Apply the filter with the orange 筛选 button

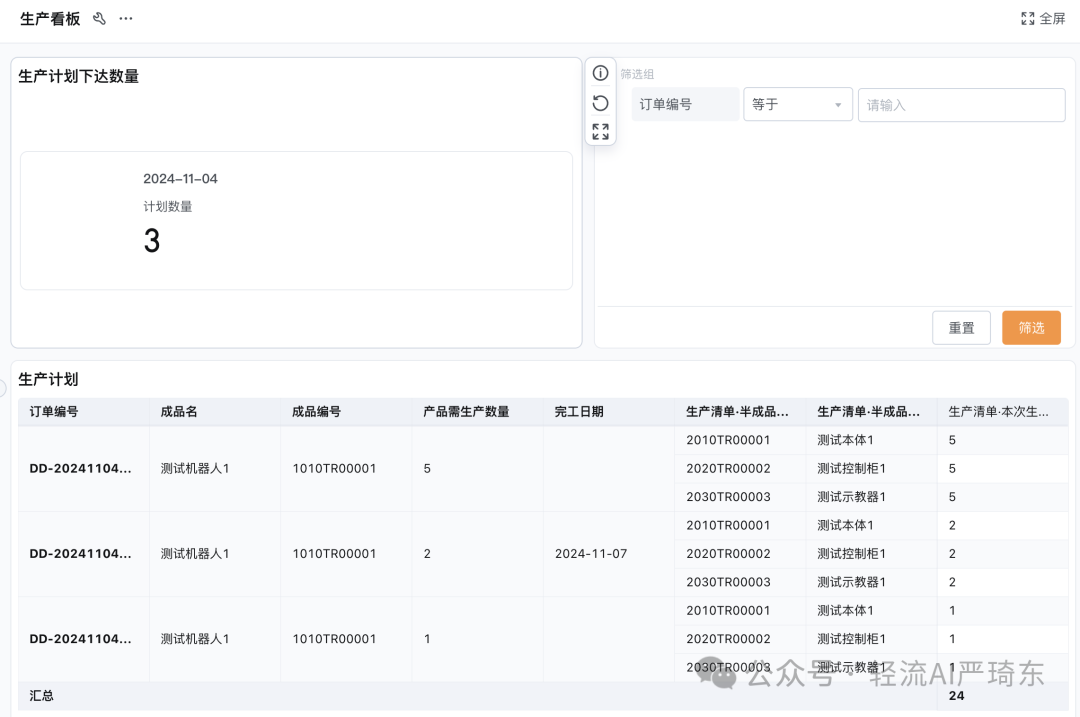click(x=1031, y=328)
